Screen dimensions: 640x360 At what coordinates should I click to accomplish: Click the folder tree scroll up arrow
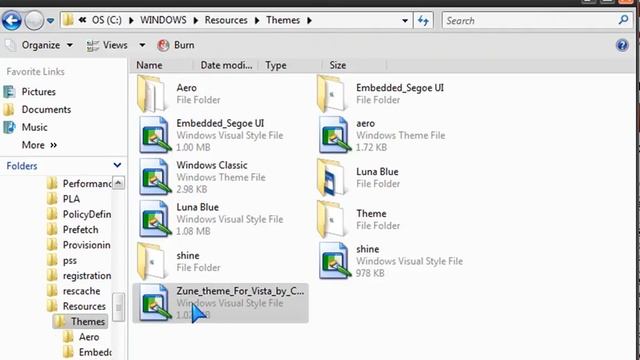118,183
